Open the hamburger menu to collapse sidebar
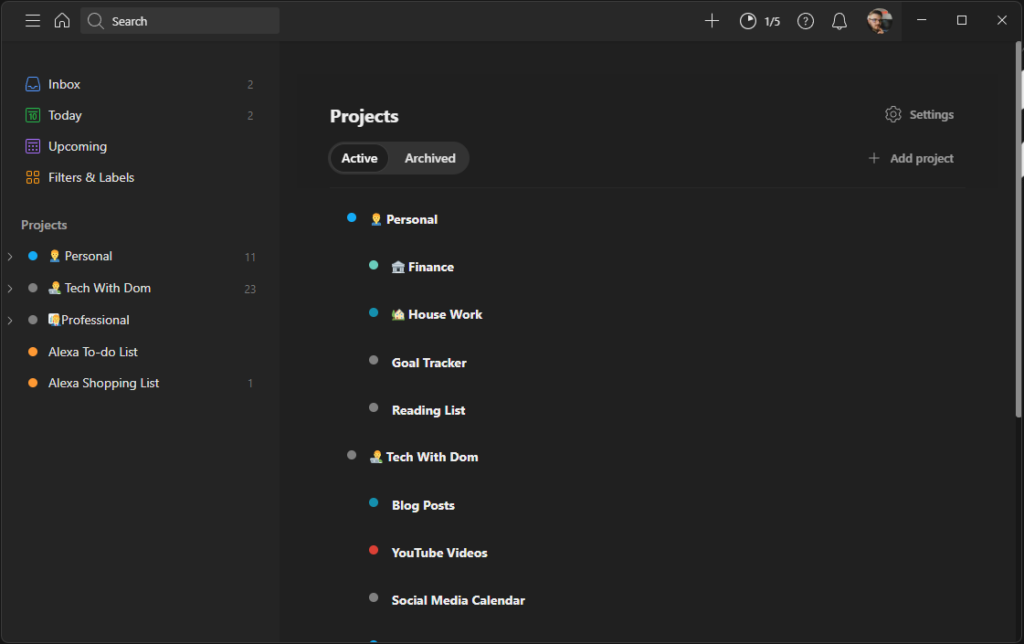Screen dimensions: 1024x644 pyautogui.click(x=32, y=20)
